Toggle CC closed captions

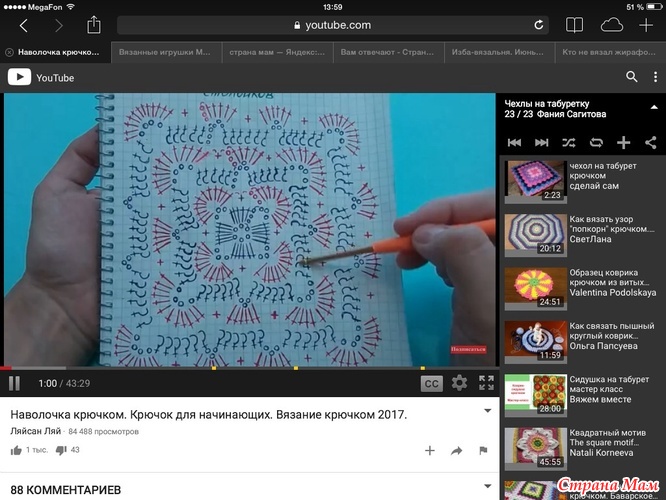[x=432, y=384]
